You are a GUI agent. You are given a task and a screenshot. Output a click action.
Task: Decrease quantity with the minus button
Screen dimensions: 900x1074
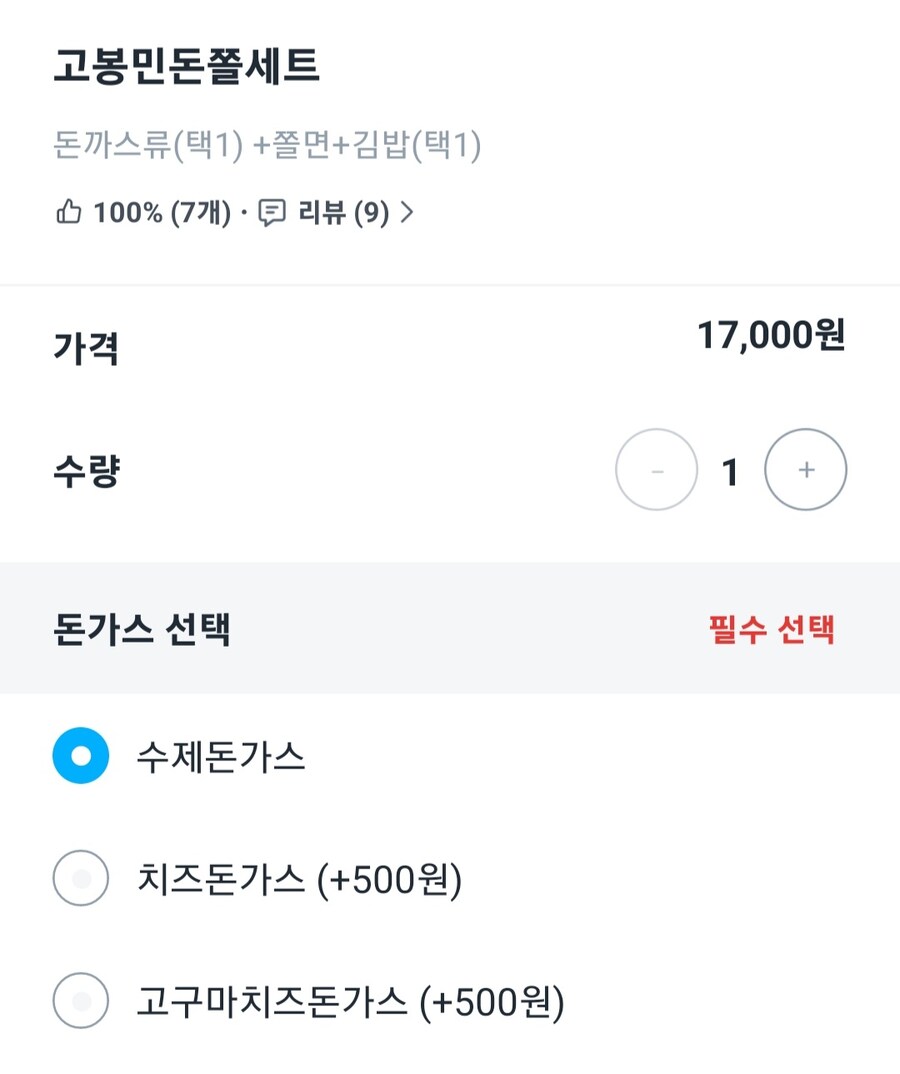656,470
